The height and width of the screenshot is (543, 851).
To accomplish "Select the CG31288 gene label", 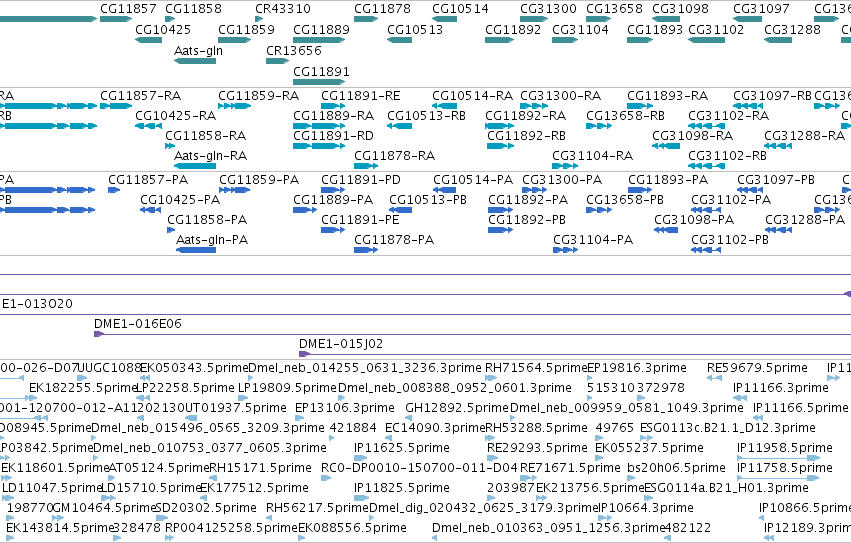I will point(792,29).
